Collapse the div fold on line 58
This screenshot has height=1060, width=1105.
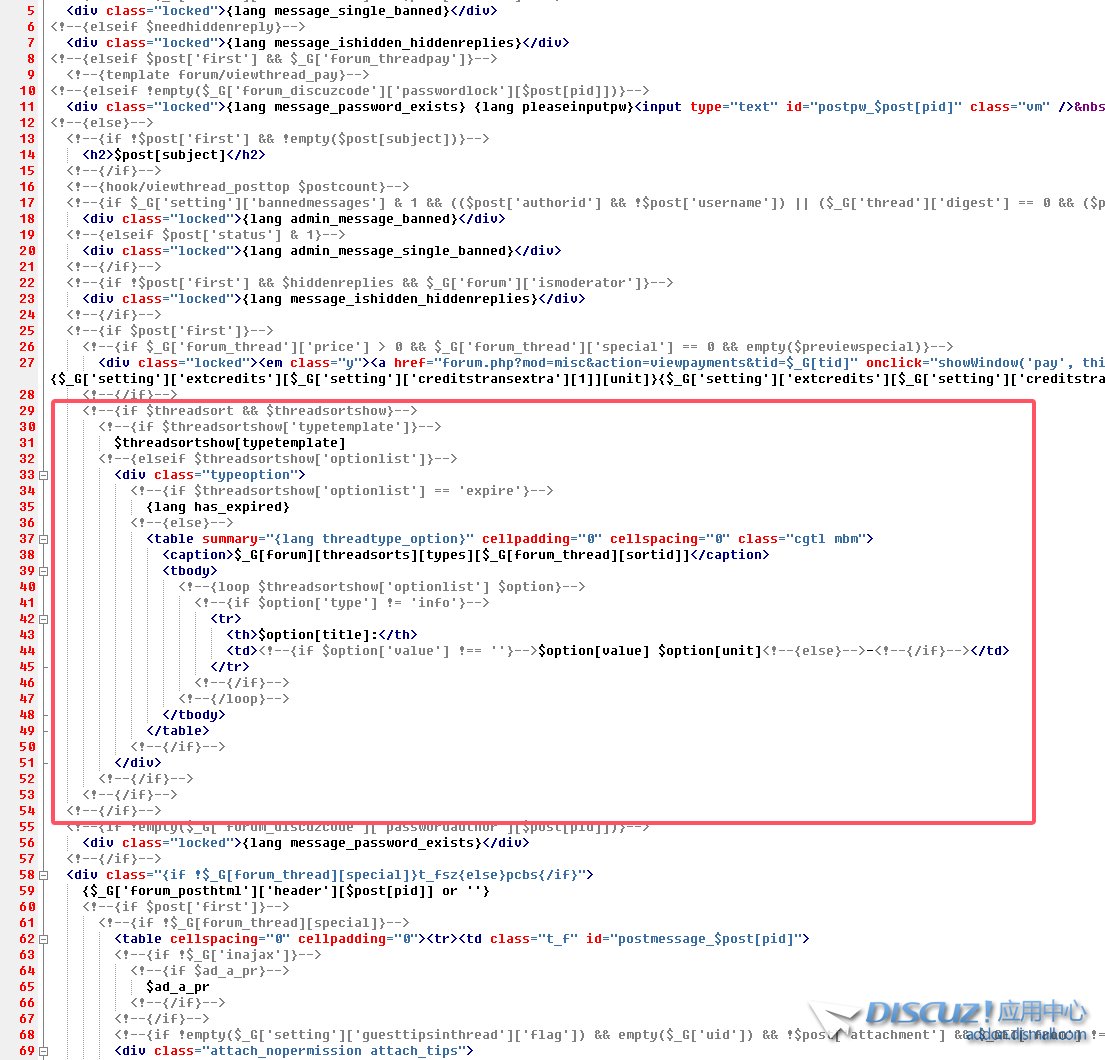point(43,875)
